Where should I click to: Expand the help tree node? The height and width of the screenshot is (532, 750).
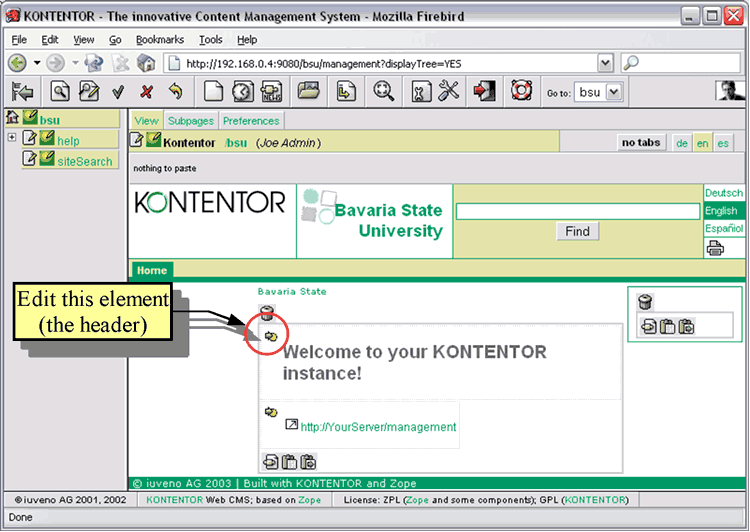[11, 138]
